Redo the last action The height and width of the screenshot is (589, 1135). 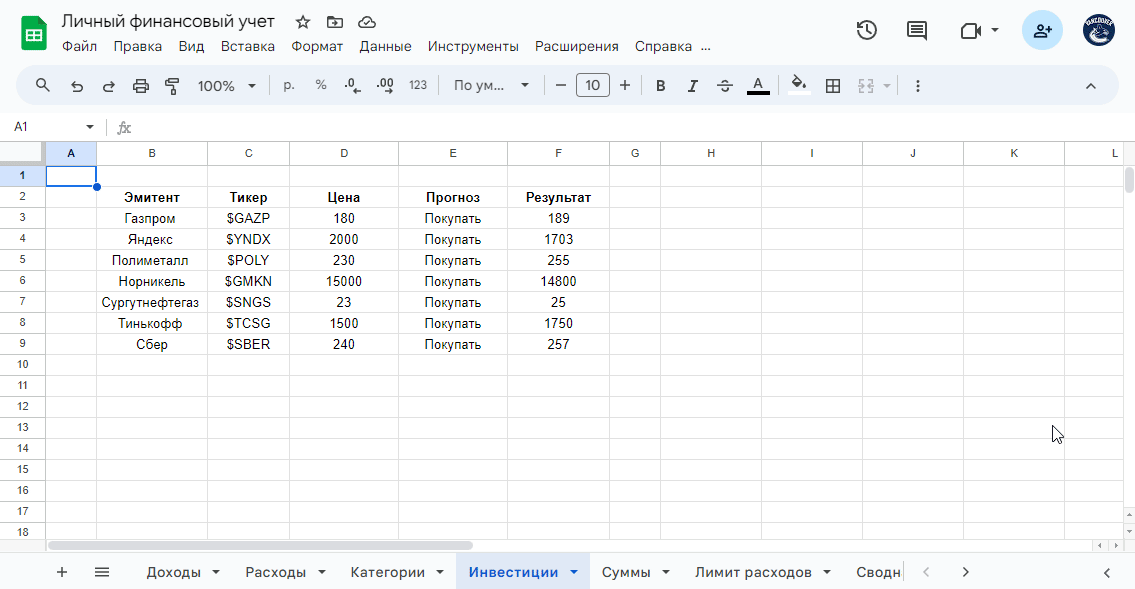tap(109, 86)
